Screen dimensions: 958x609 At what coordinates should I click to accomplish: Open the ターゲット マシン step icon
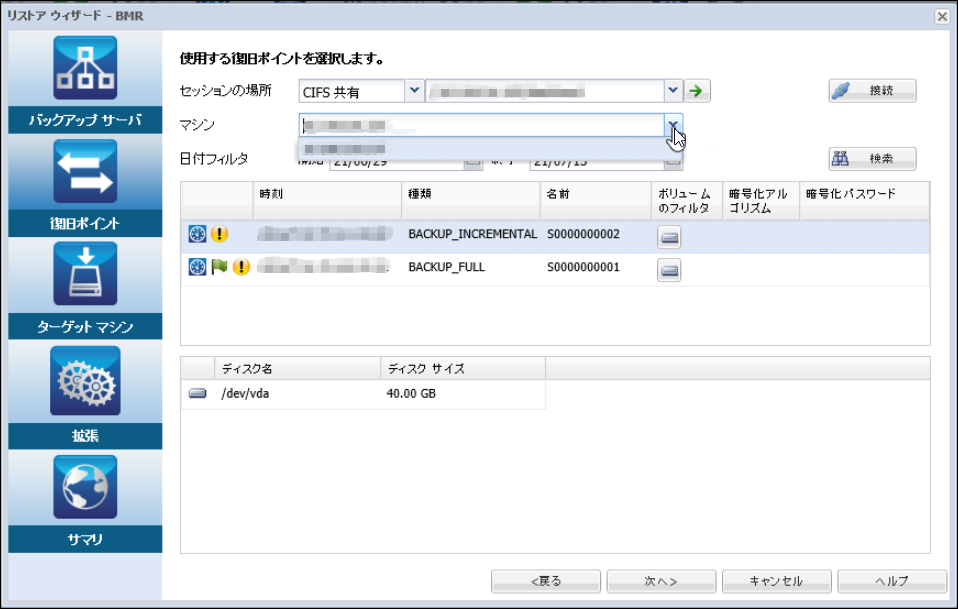click(85, 274)
